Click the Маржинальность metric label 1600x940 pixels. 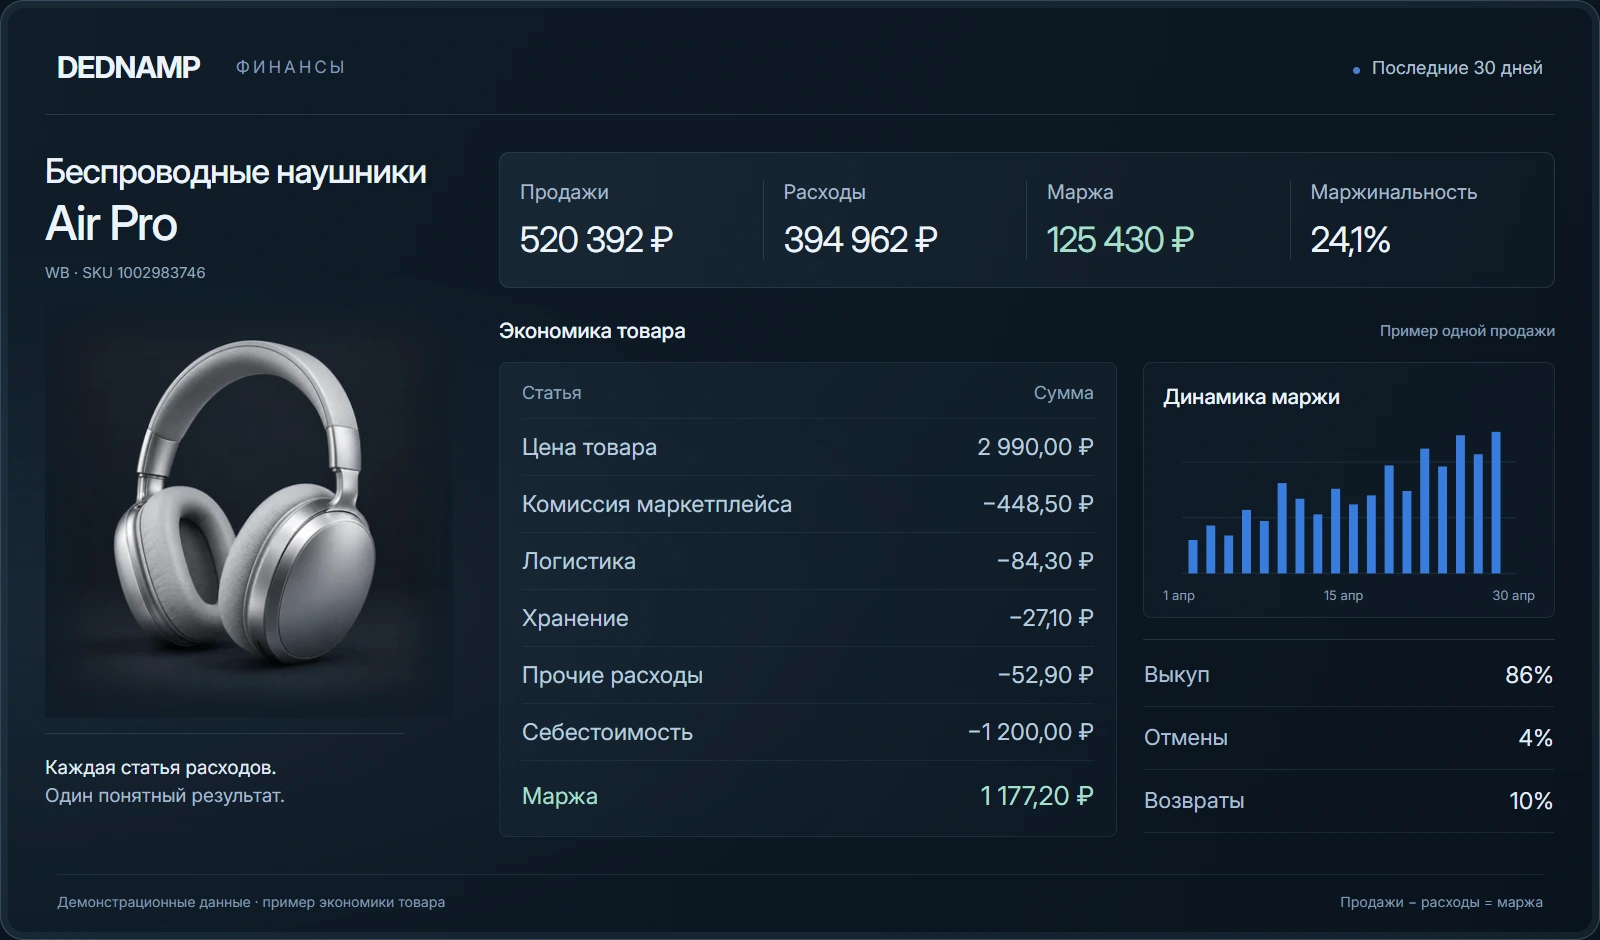click(1393, 192)
